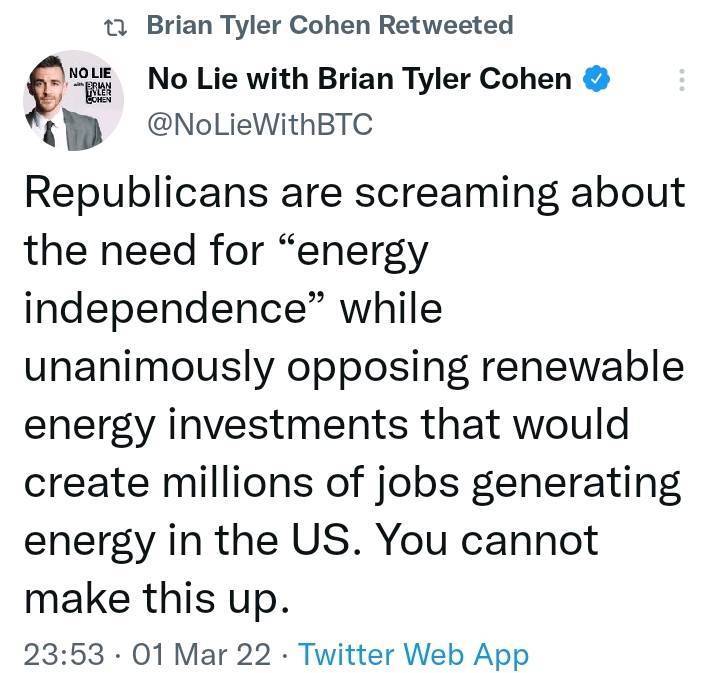The image size is (720, 673).
Task: Click the "01 Mar 22" date
Action: click(201, 655)
